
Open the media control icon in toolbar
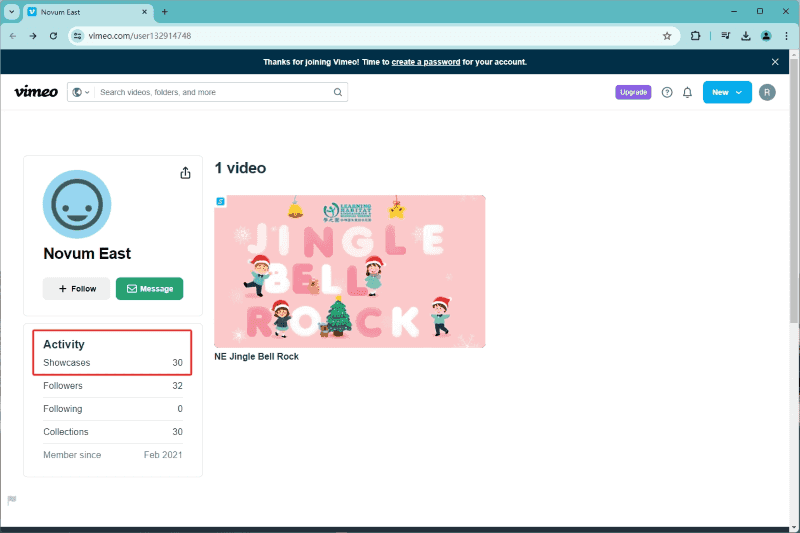click(x=726, y=36)
